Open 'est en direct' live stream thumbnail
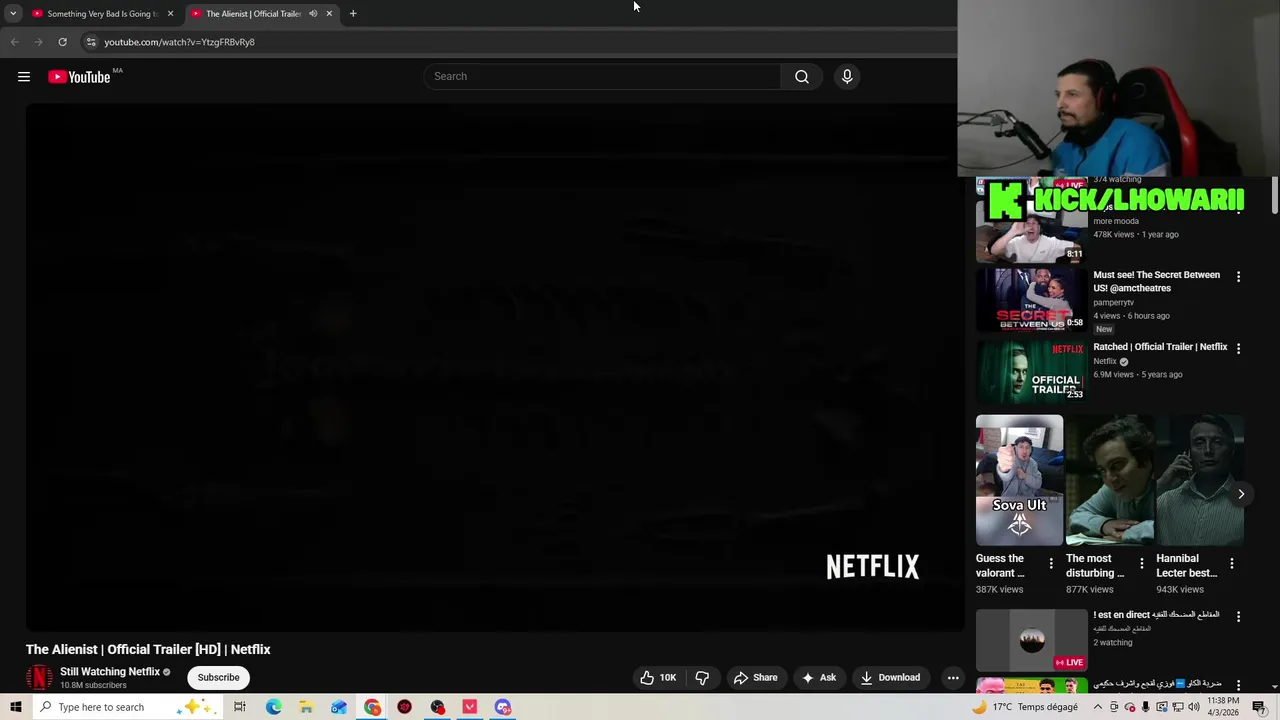This screenshot has height=720, width=1280. tap(1031, 640)
